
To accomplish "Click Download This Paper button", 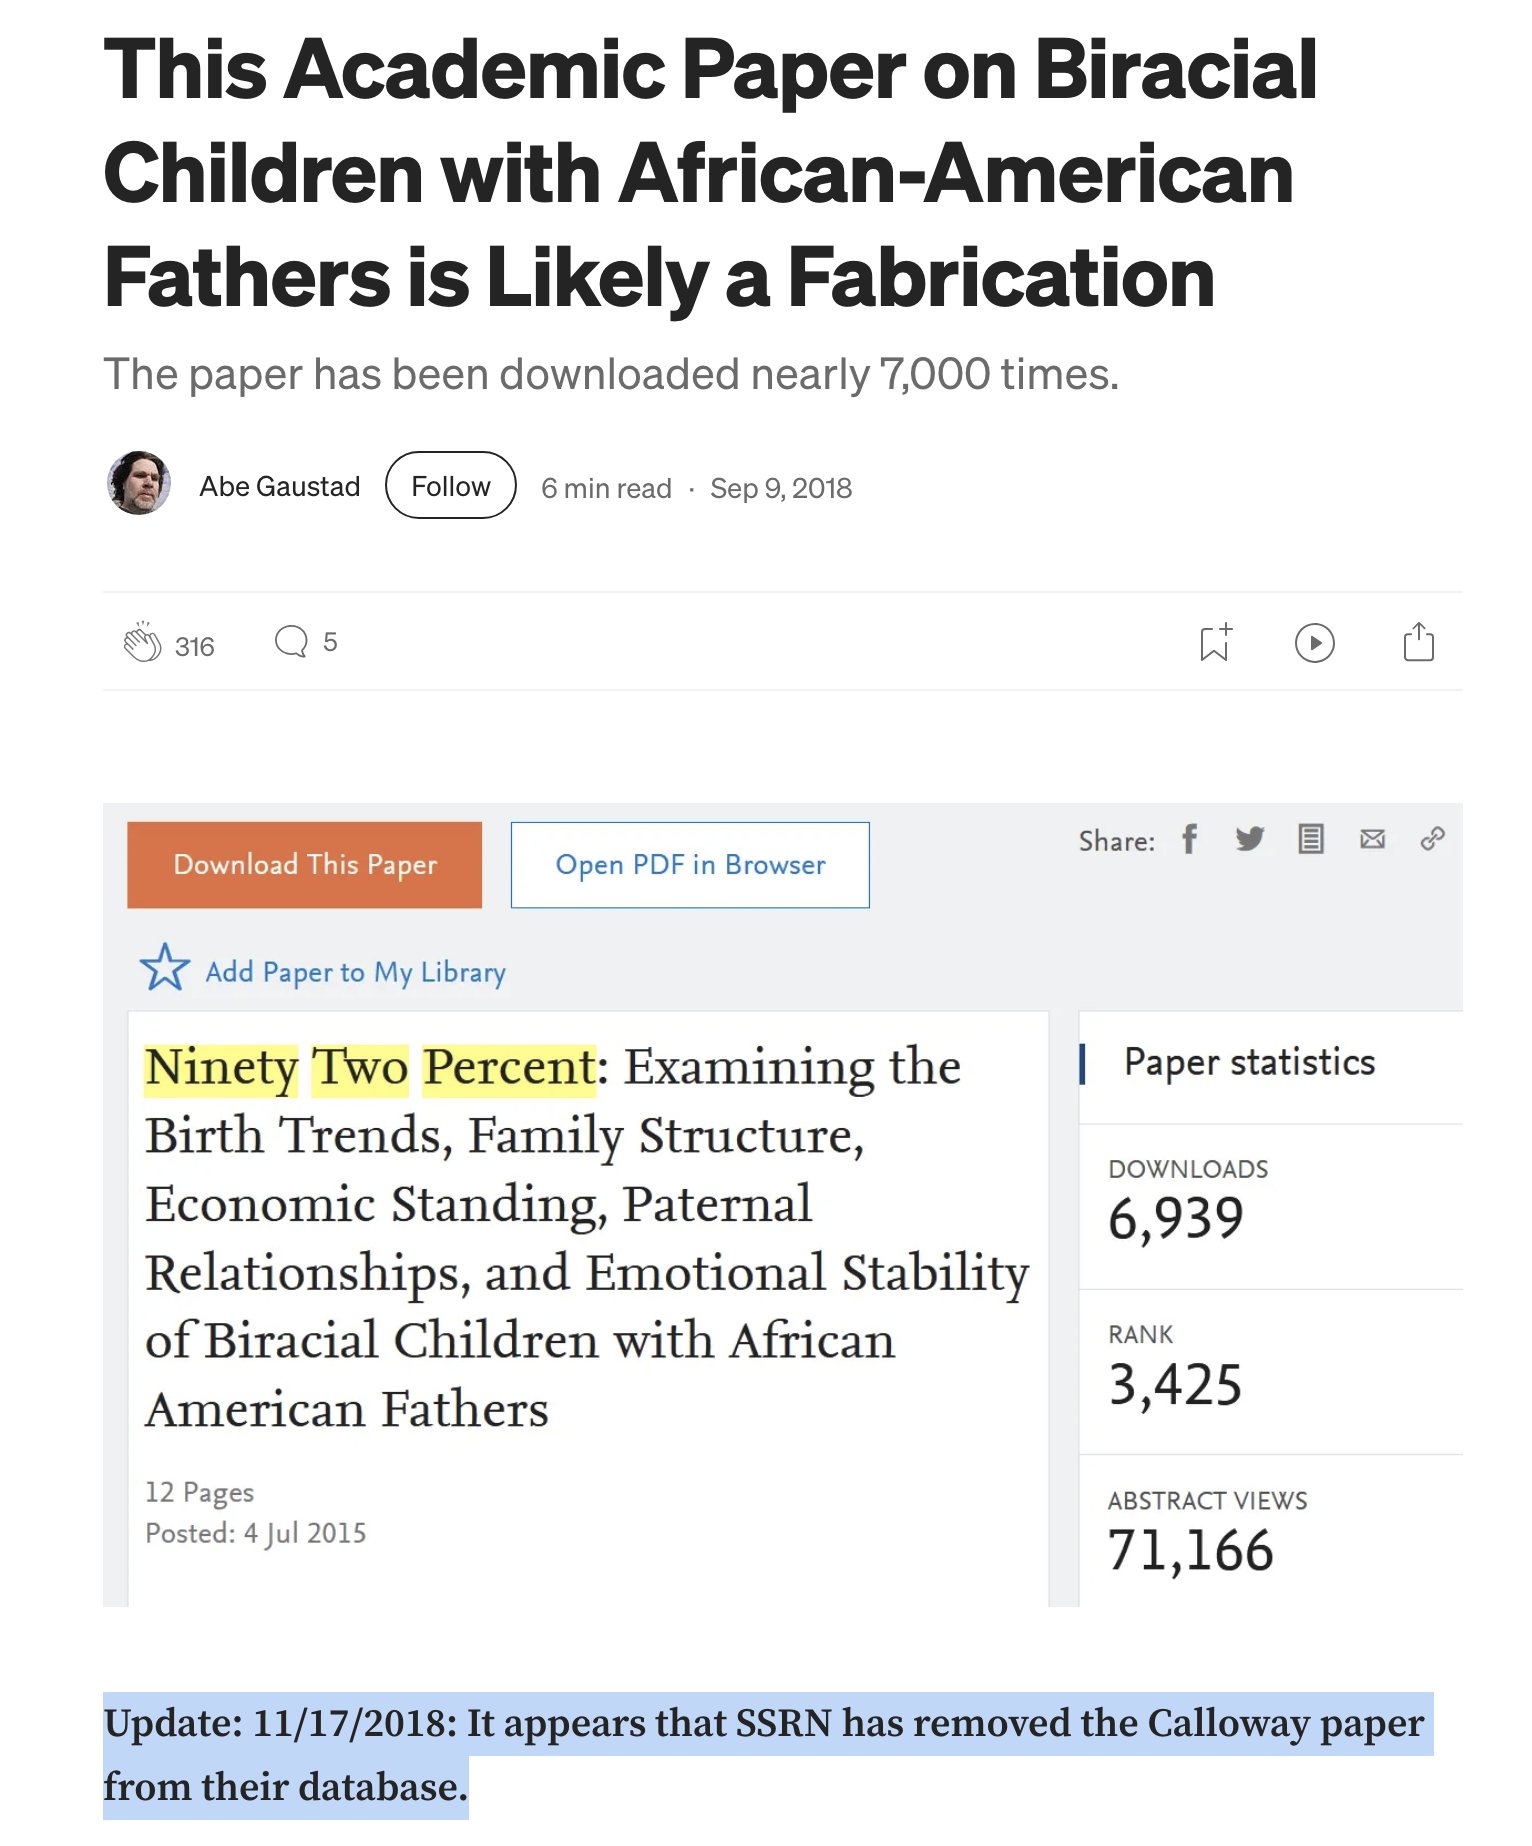I will click(304, 865).
